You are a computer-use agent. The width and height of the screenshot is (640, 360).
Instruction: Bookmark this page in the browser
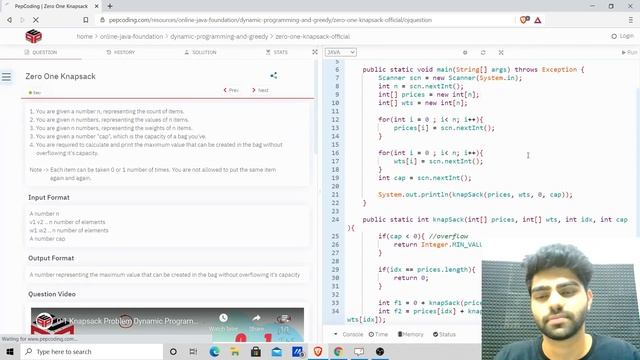point(86,20)
